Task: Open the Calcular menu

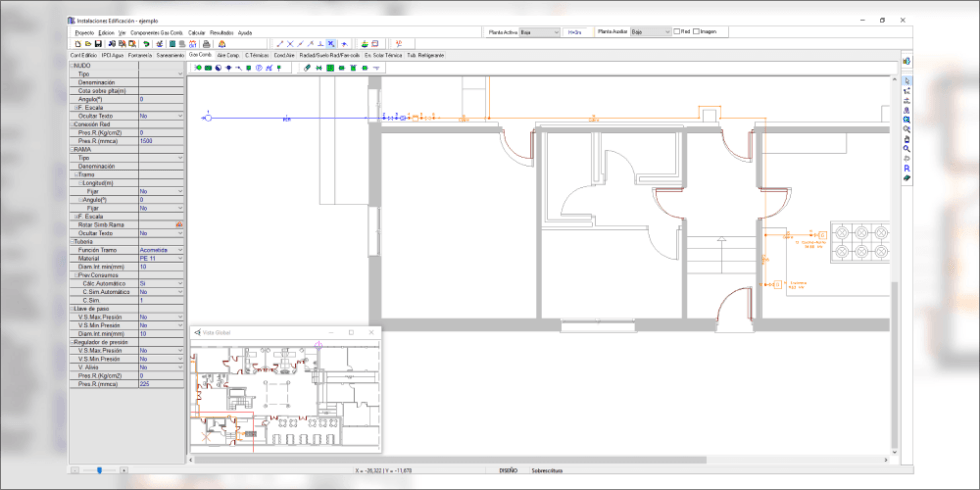Action: click(196, 32)
